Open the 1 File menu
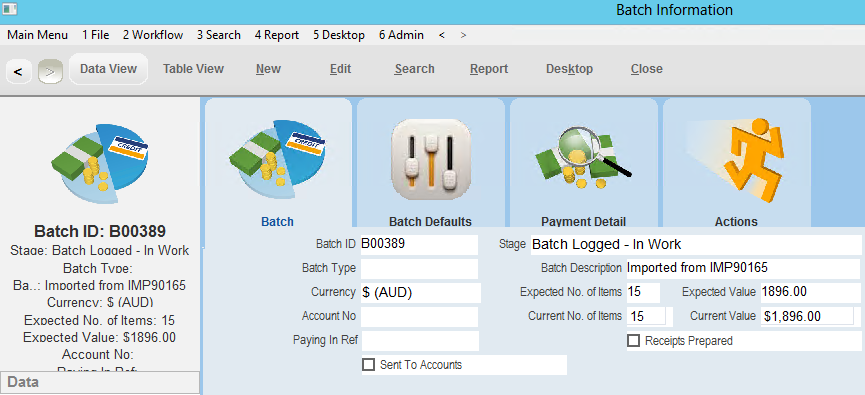The width and height of the screenshot is (865, 395). click(95, 35)
